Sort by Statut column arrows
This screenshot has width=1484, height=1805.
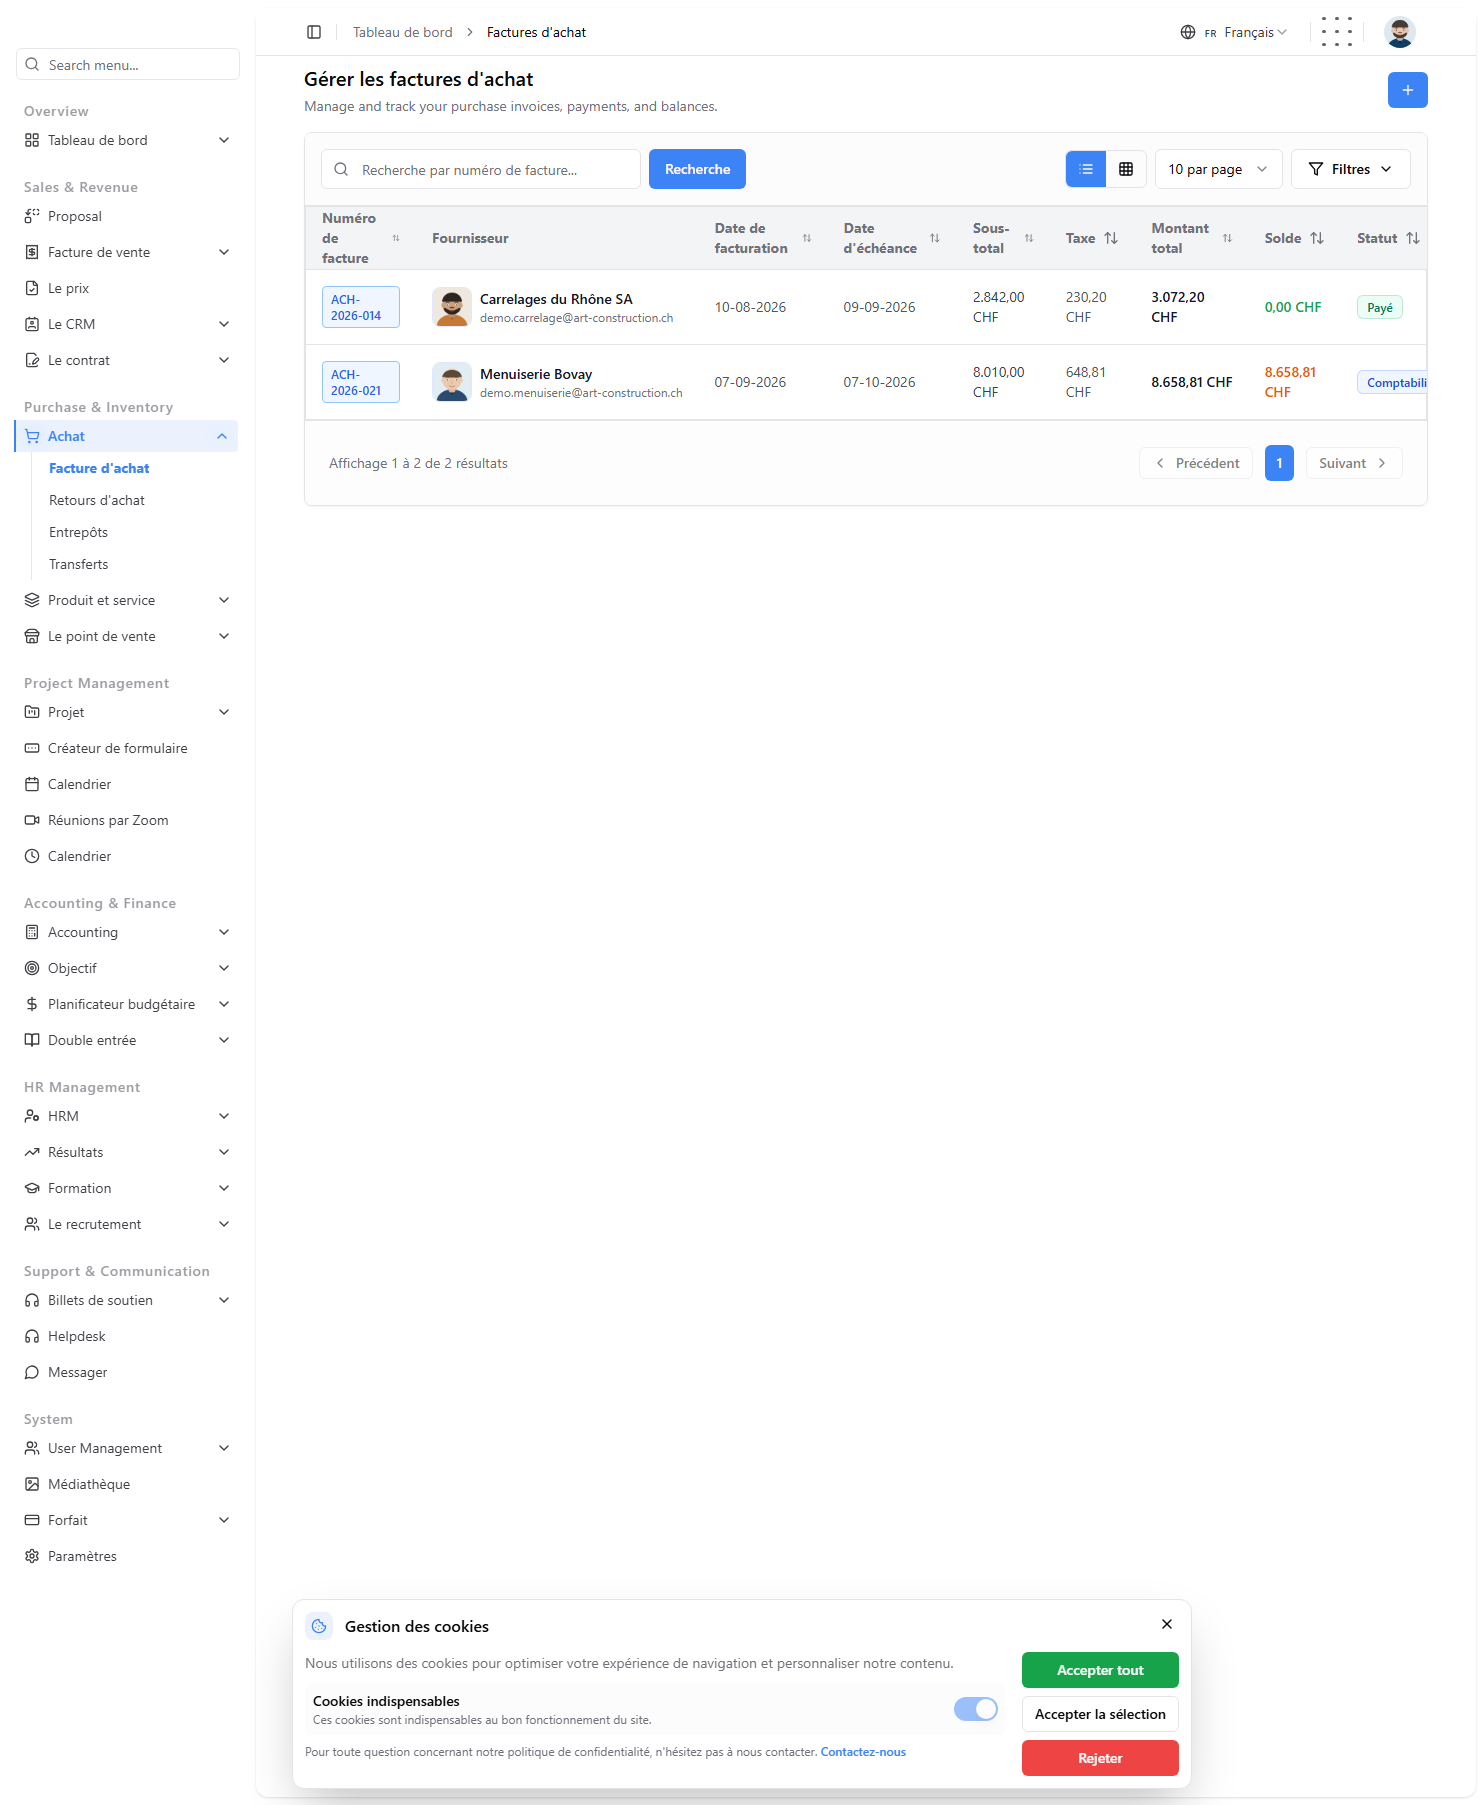(x=1413, y=238)
